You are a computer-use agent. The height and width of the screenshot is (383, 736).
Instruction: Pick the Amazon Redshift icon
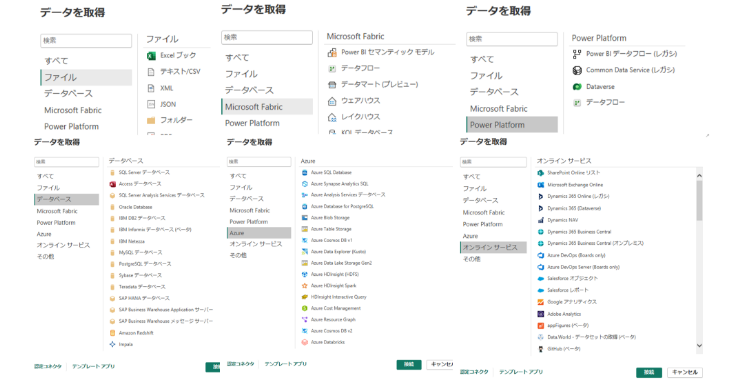pos(112,333)
